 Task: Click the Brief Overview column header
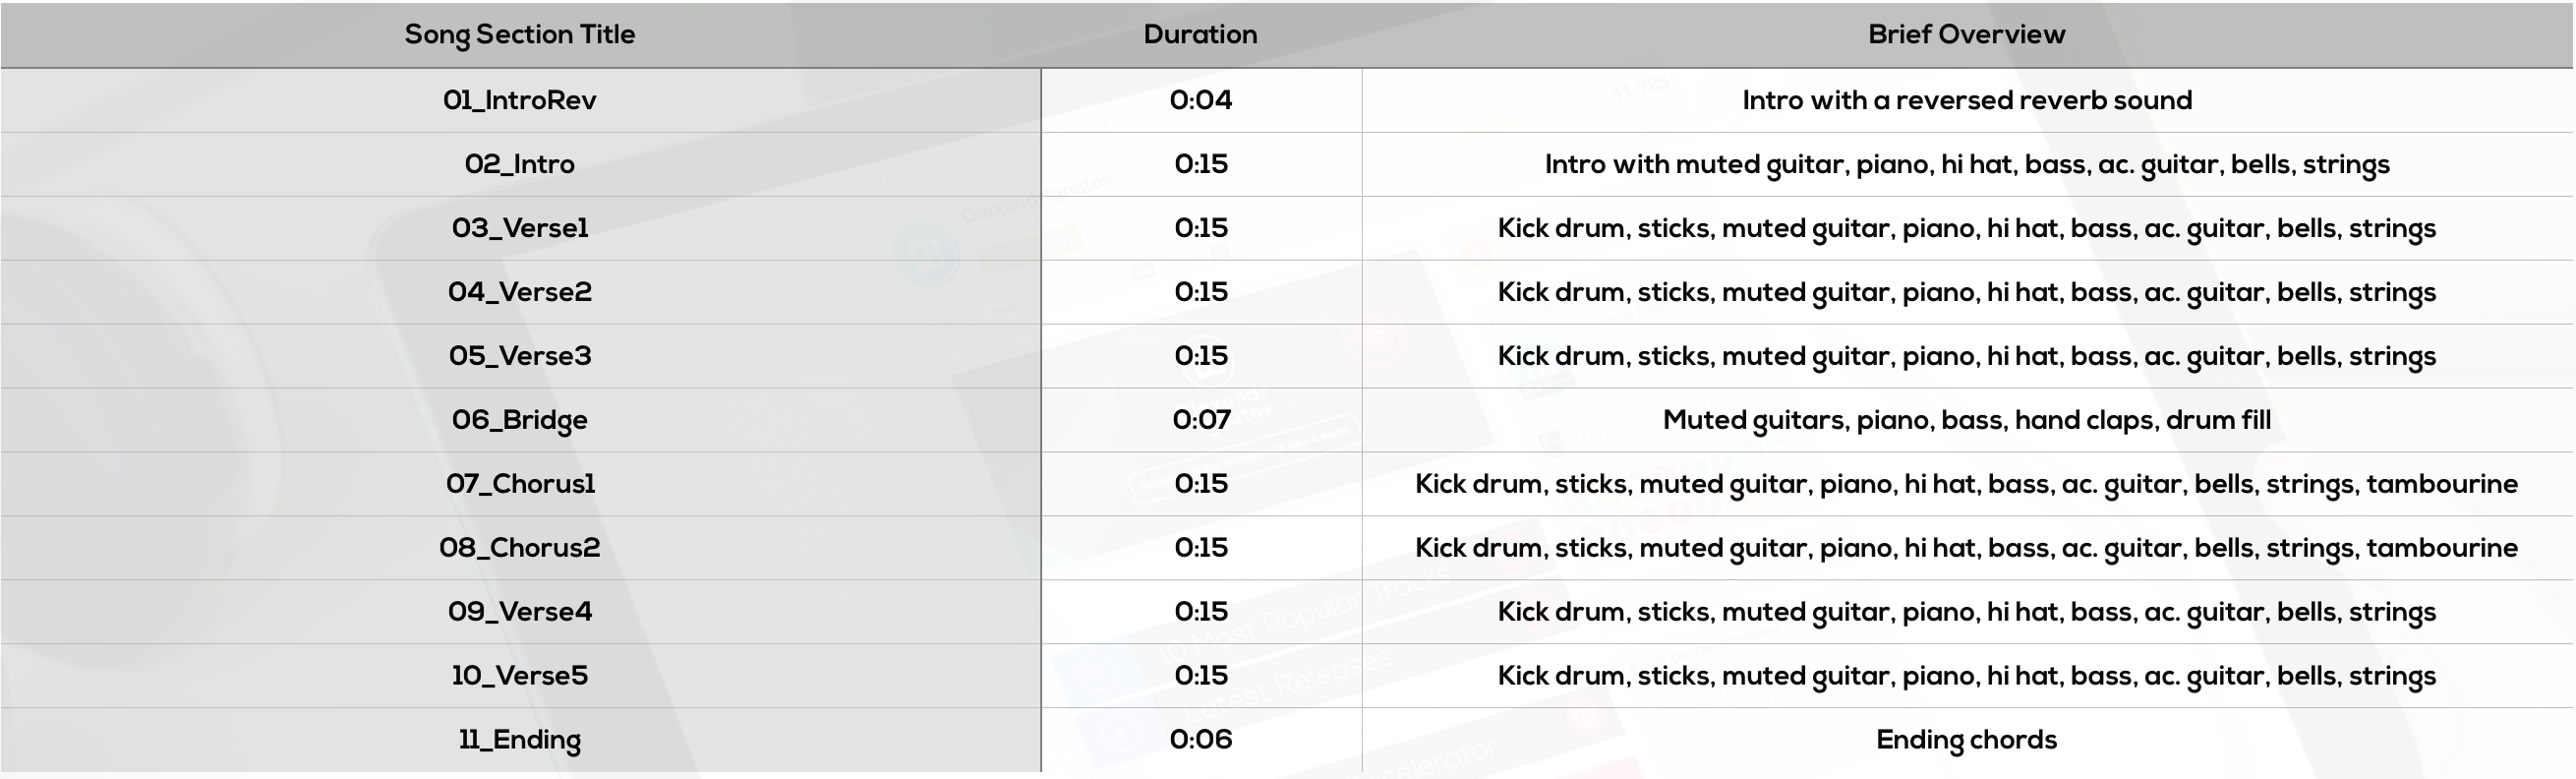pos(1966,34)
